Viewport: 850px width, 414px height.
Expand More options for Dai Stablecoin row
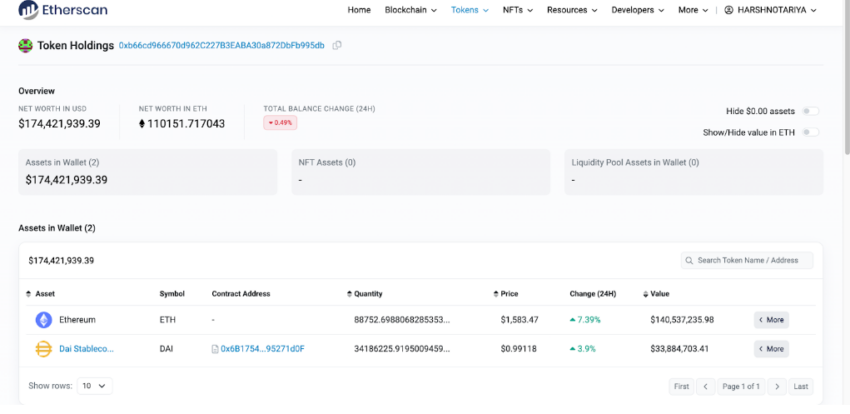(x=771, y=349)
